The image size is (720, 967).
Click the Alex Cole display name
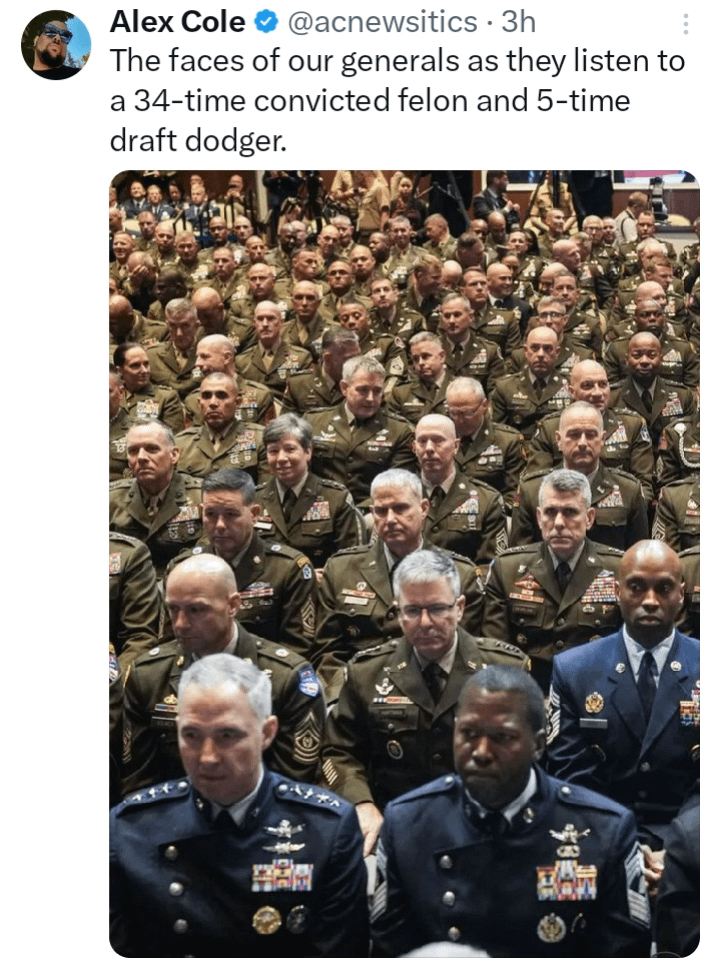tap(178, 23)
